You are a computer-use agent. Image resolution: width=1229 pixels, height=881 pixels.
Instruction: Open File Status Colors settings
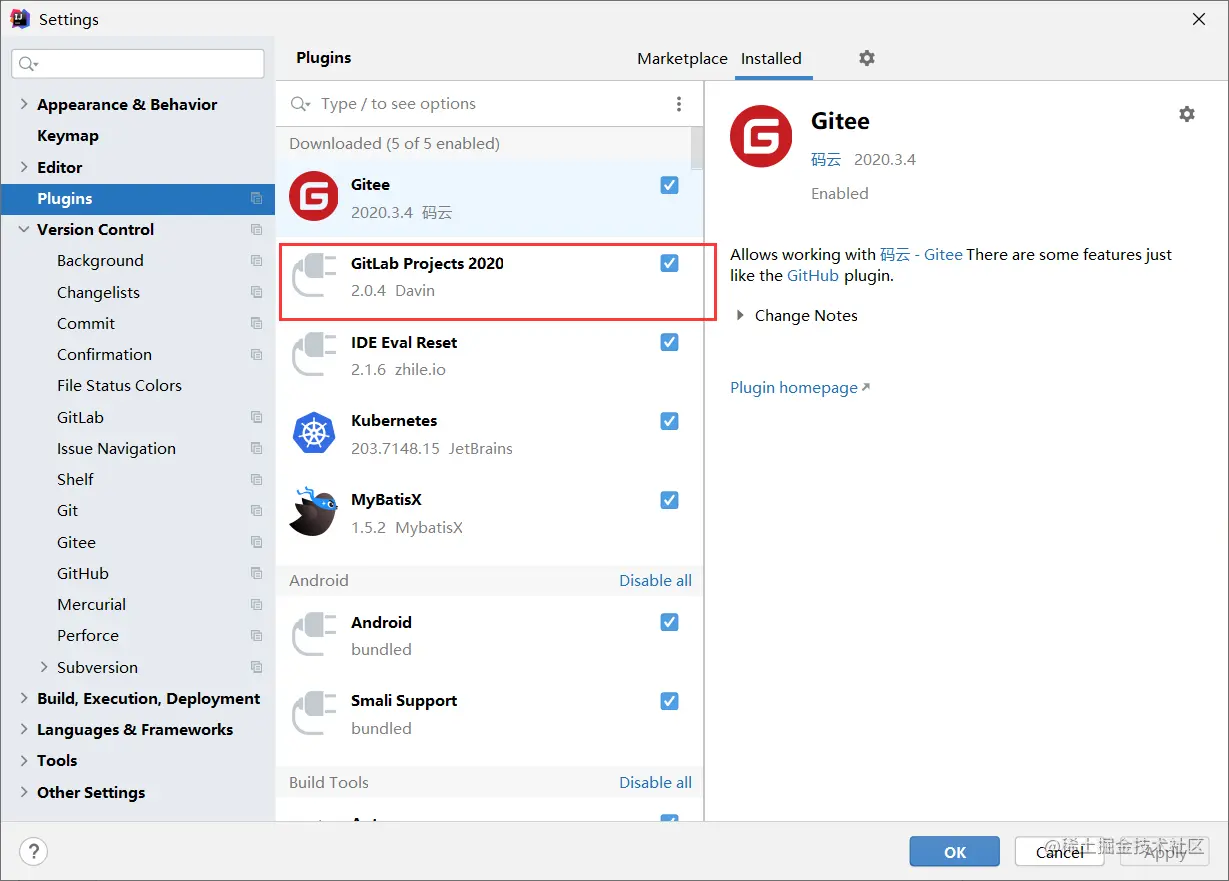tap(119, 385)
